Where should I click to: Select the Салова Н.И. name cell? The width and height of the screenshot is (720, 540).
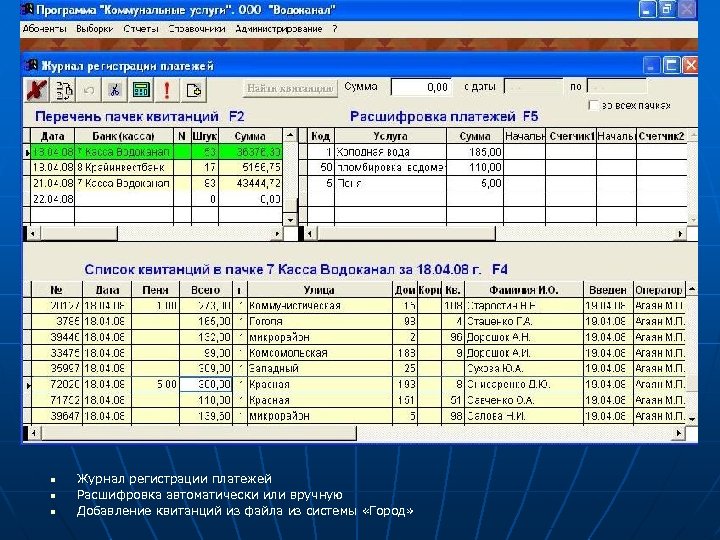pyautogui.click(x=523, y=416)
